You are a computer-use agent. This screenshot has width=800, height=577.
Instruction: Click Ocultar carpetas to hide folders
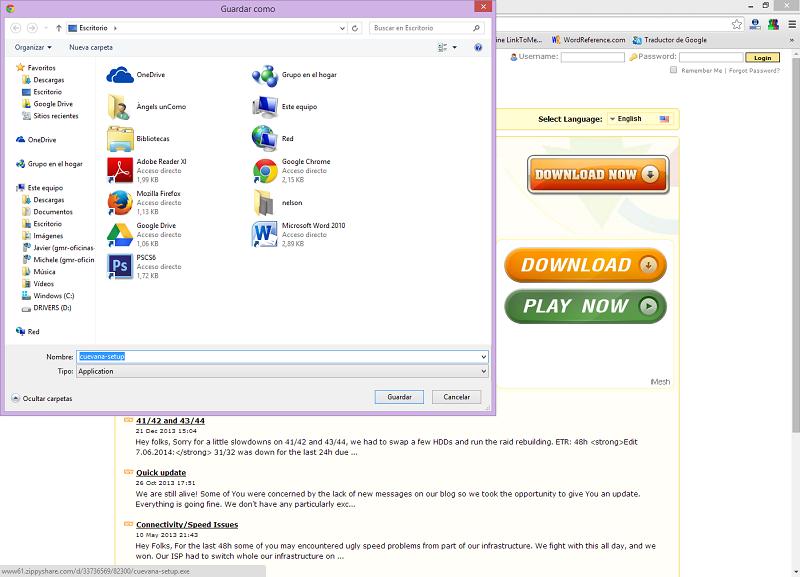[x=42, y=398]
